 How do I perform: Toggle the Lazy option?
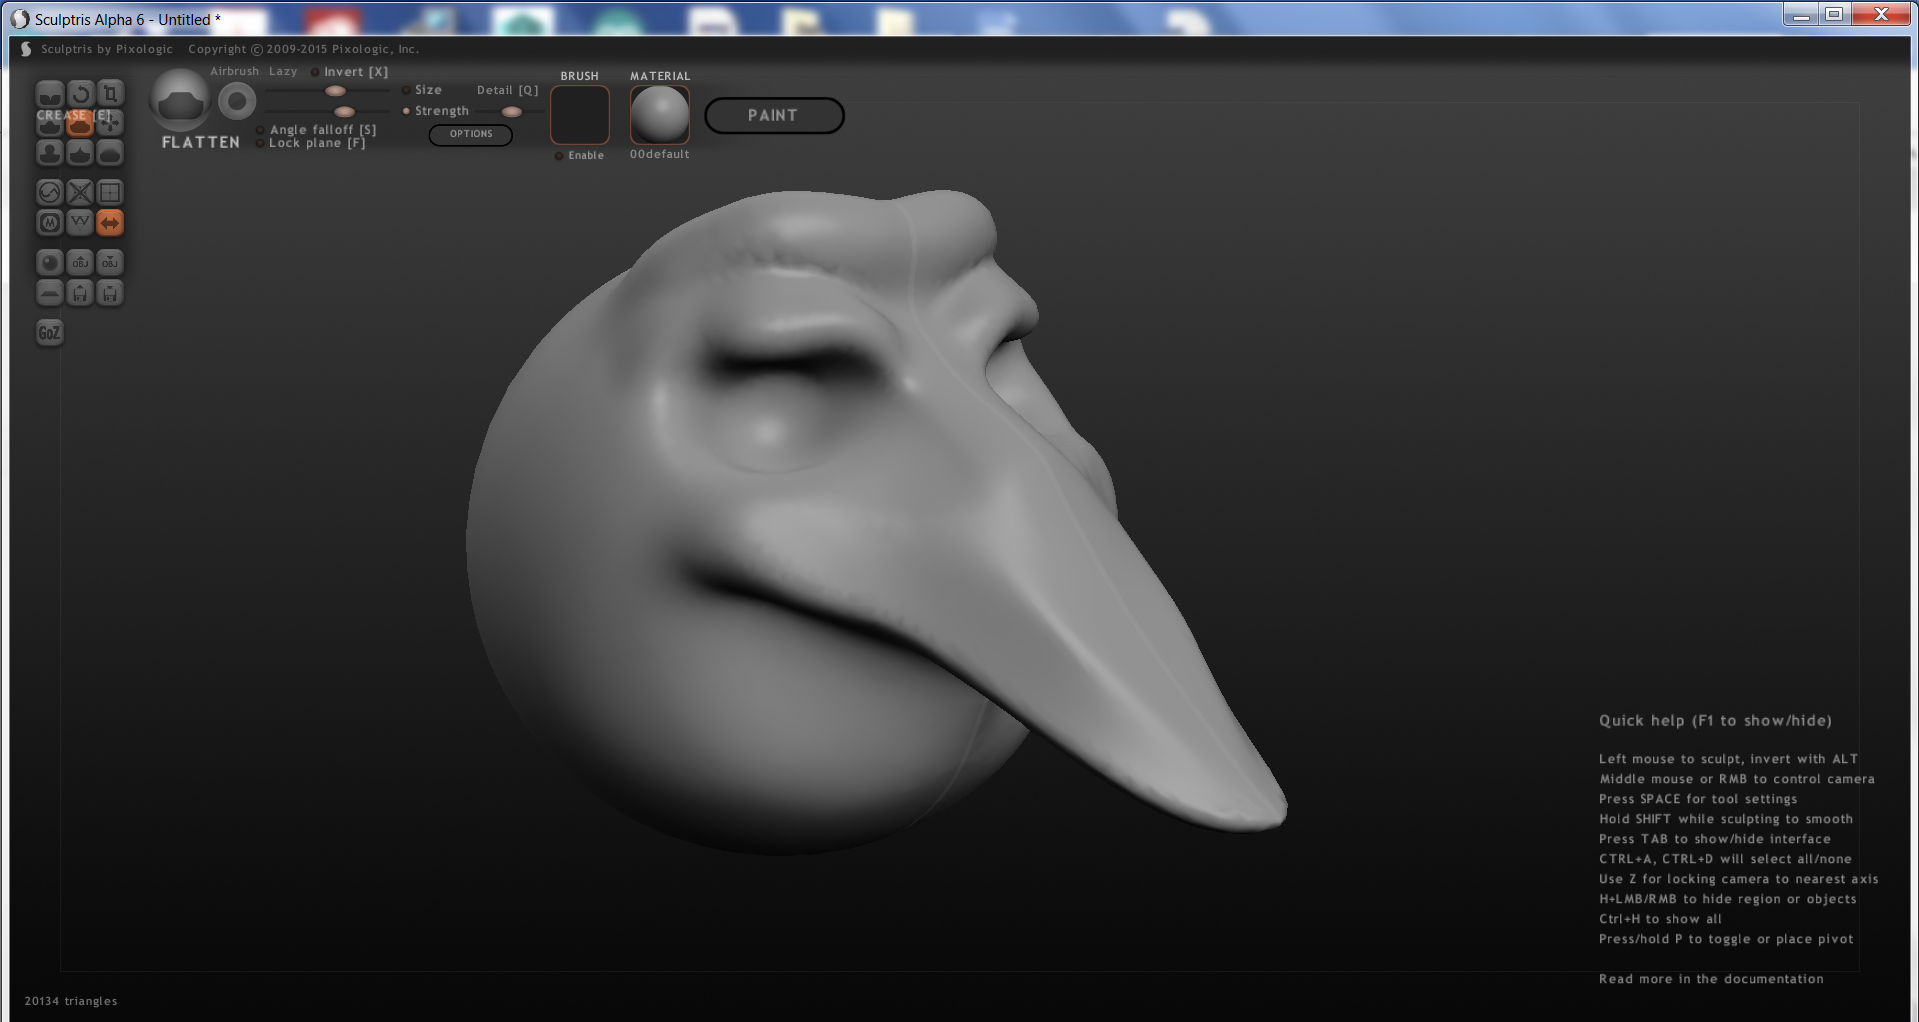click(283, 72)
